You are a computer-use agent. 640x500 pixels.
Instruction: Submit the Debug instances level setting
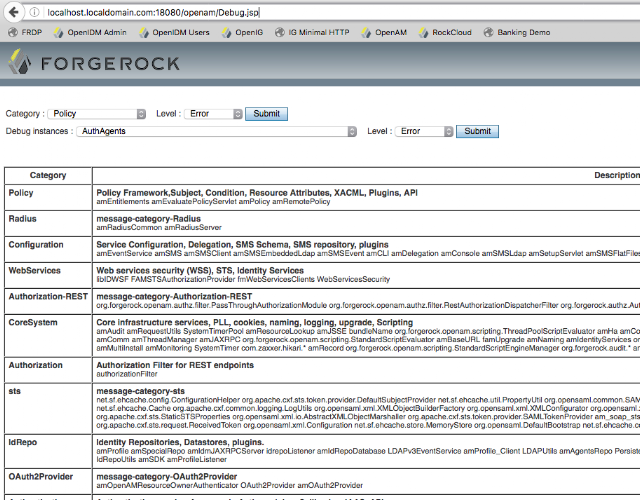pos(477,131)
